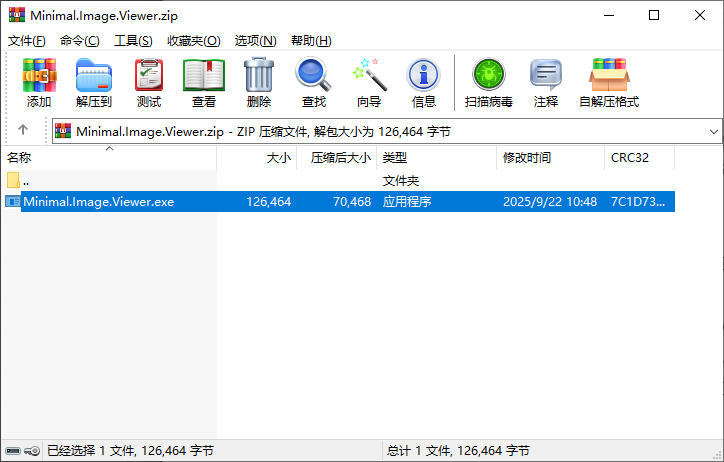Maximize the WinRAR window

[x=654, y=15]
